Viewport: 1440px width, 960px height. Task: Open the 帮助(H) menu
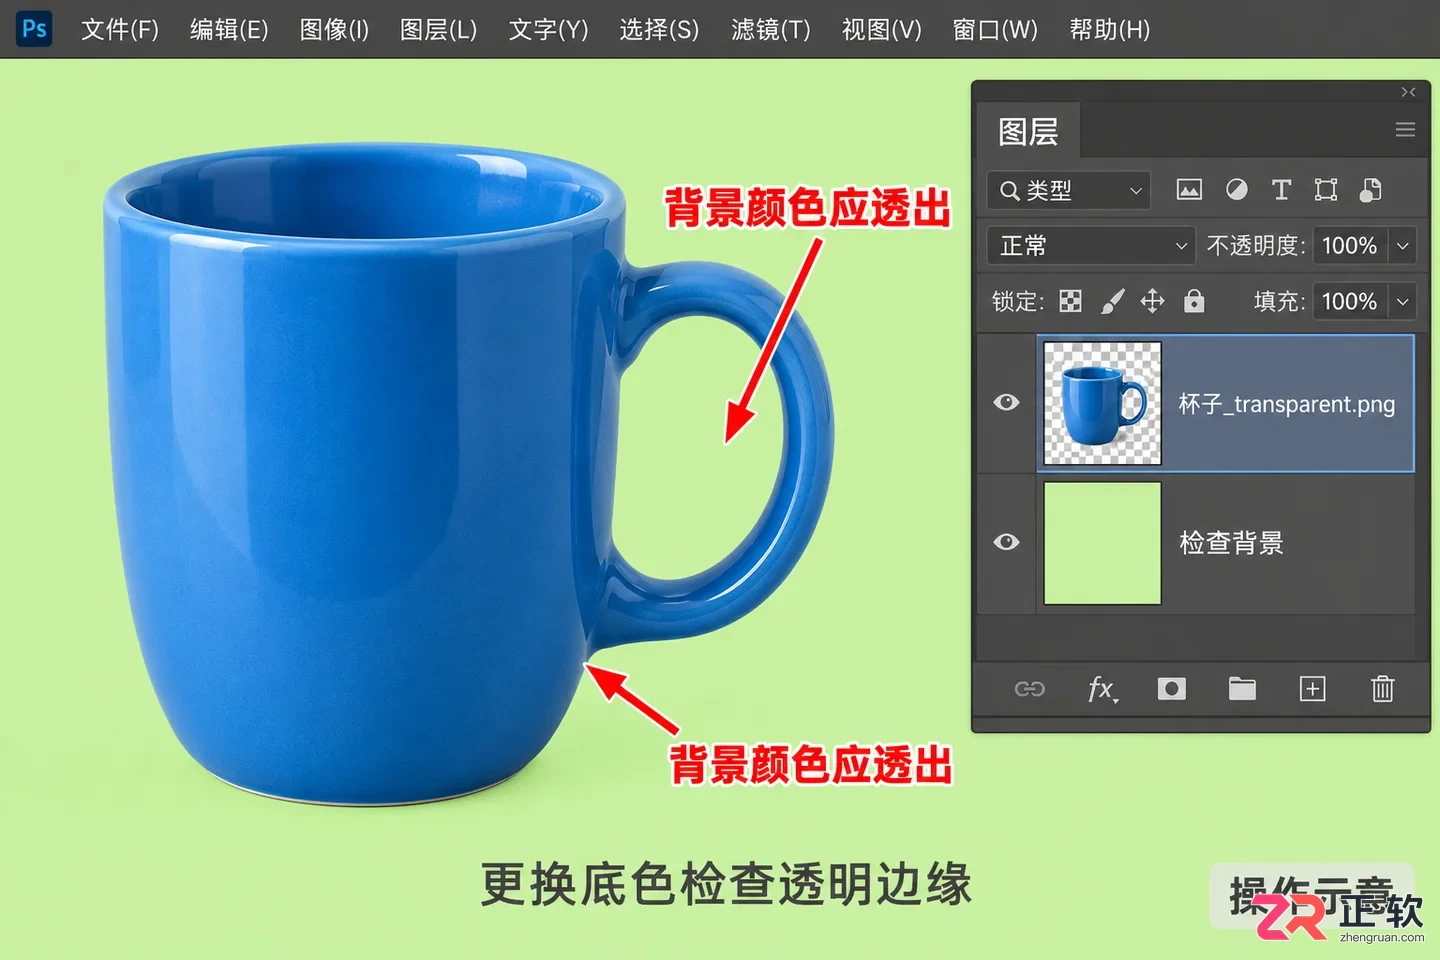coord(1109,29)
